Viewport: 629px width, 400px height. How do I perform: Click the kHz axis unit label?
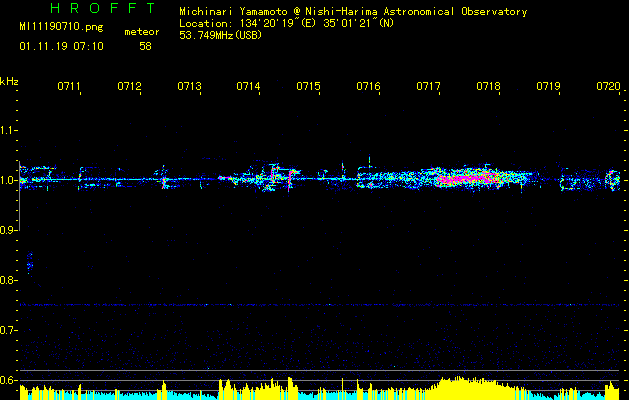[x=10, y=81]
